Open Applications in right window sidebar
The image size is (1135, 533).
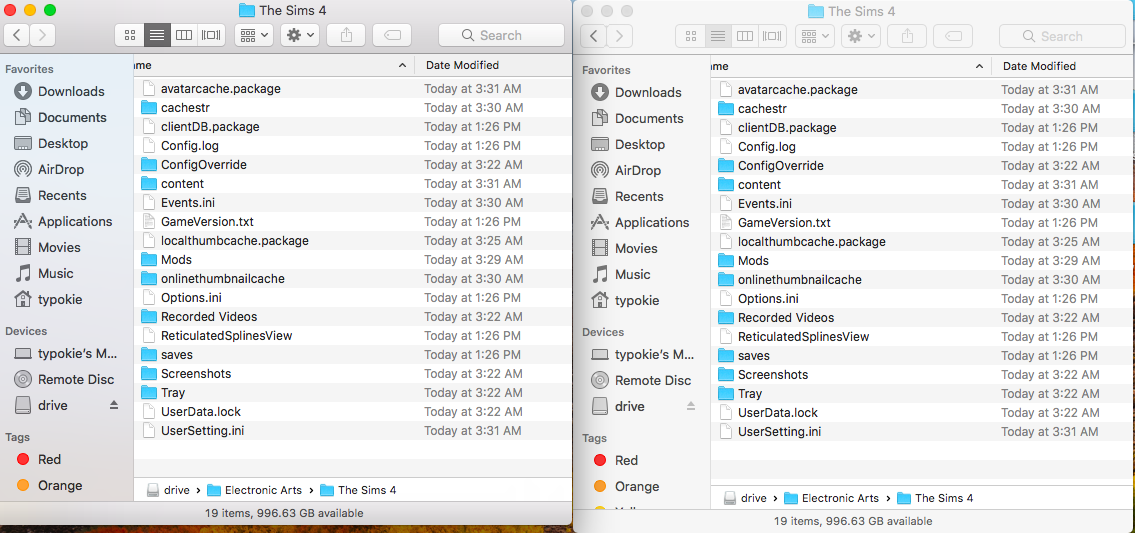coord(640,222)
